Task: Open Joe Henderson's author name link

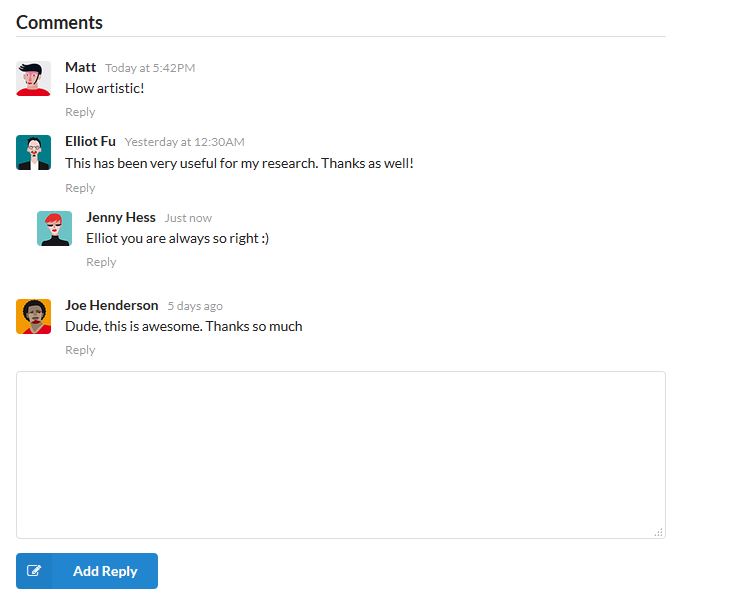Action: click(x=111, y=305)
